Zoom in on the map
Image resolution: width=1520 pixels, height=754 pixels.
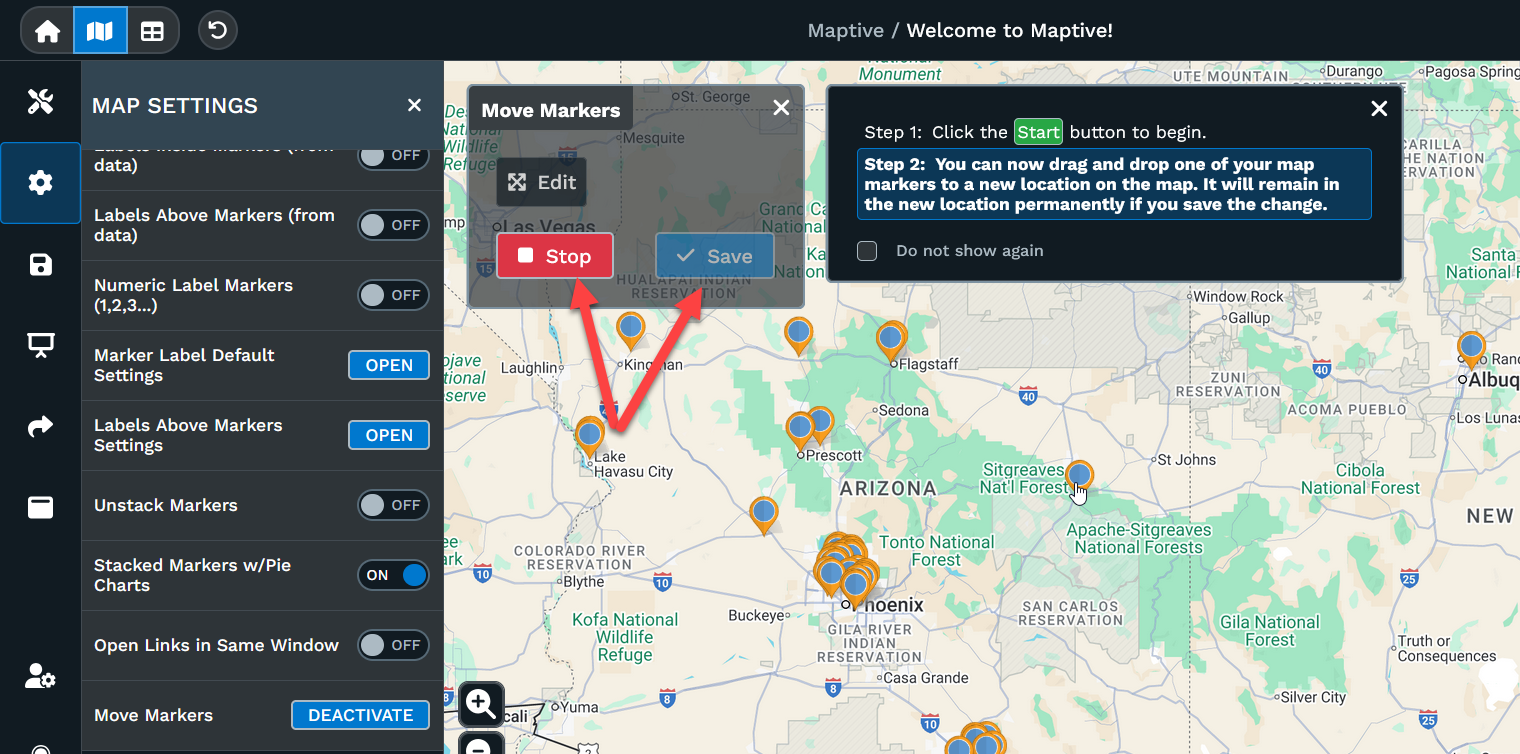point(481,704)
